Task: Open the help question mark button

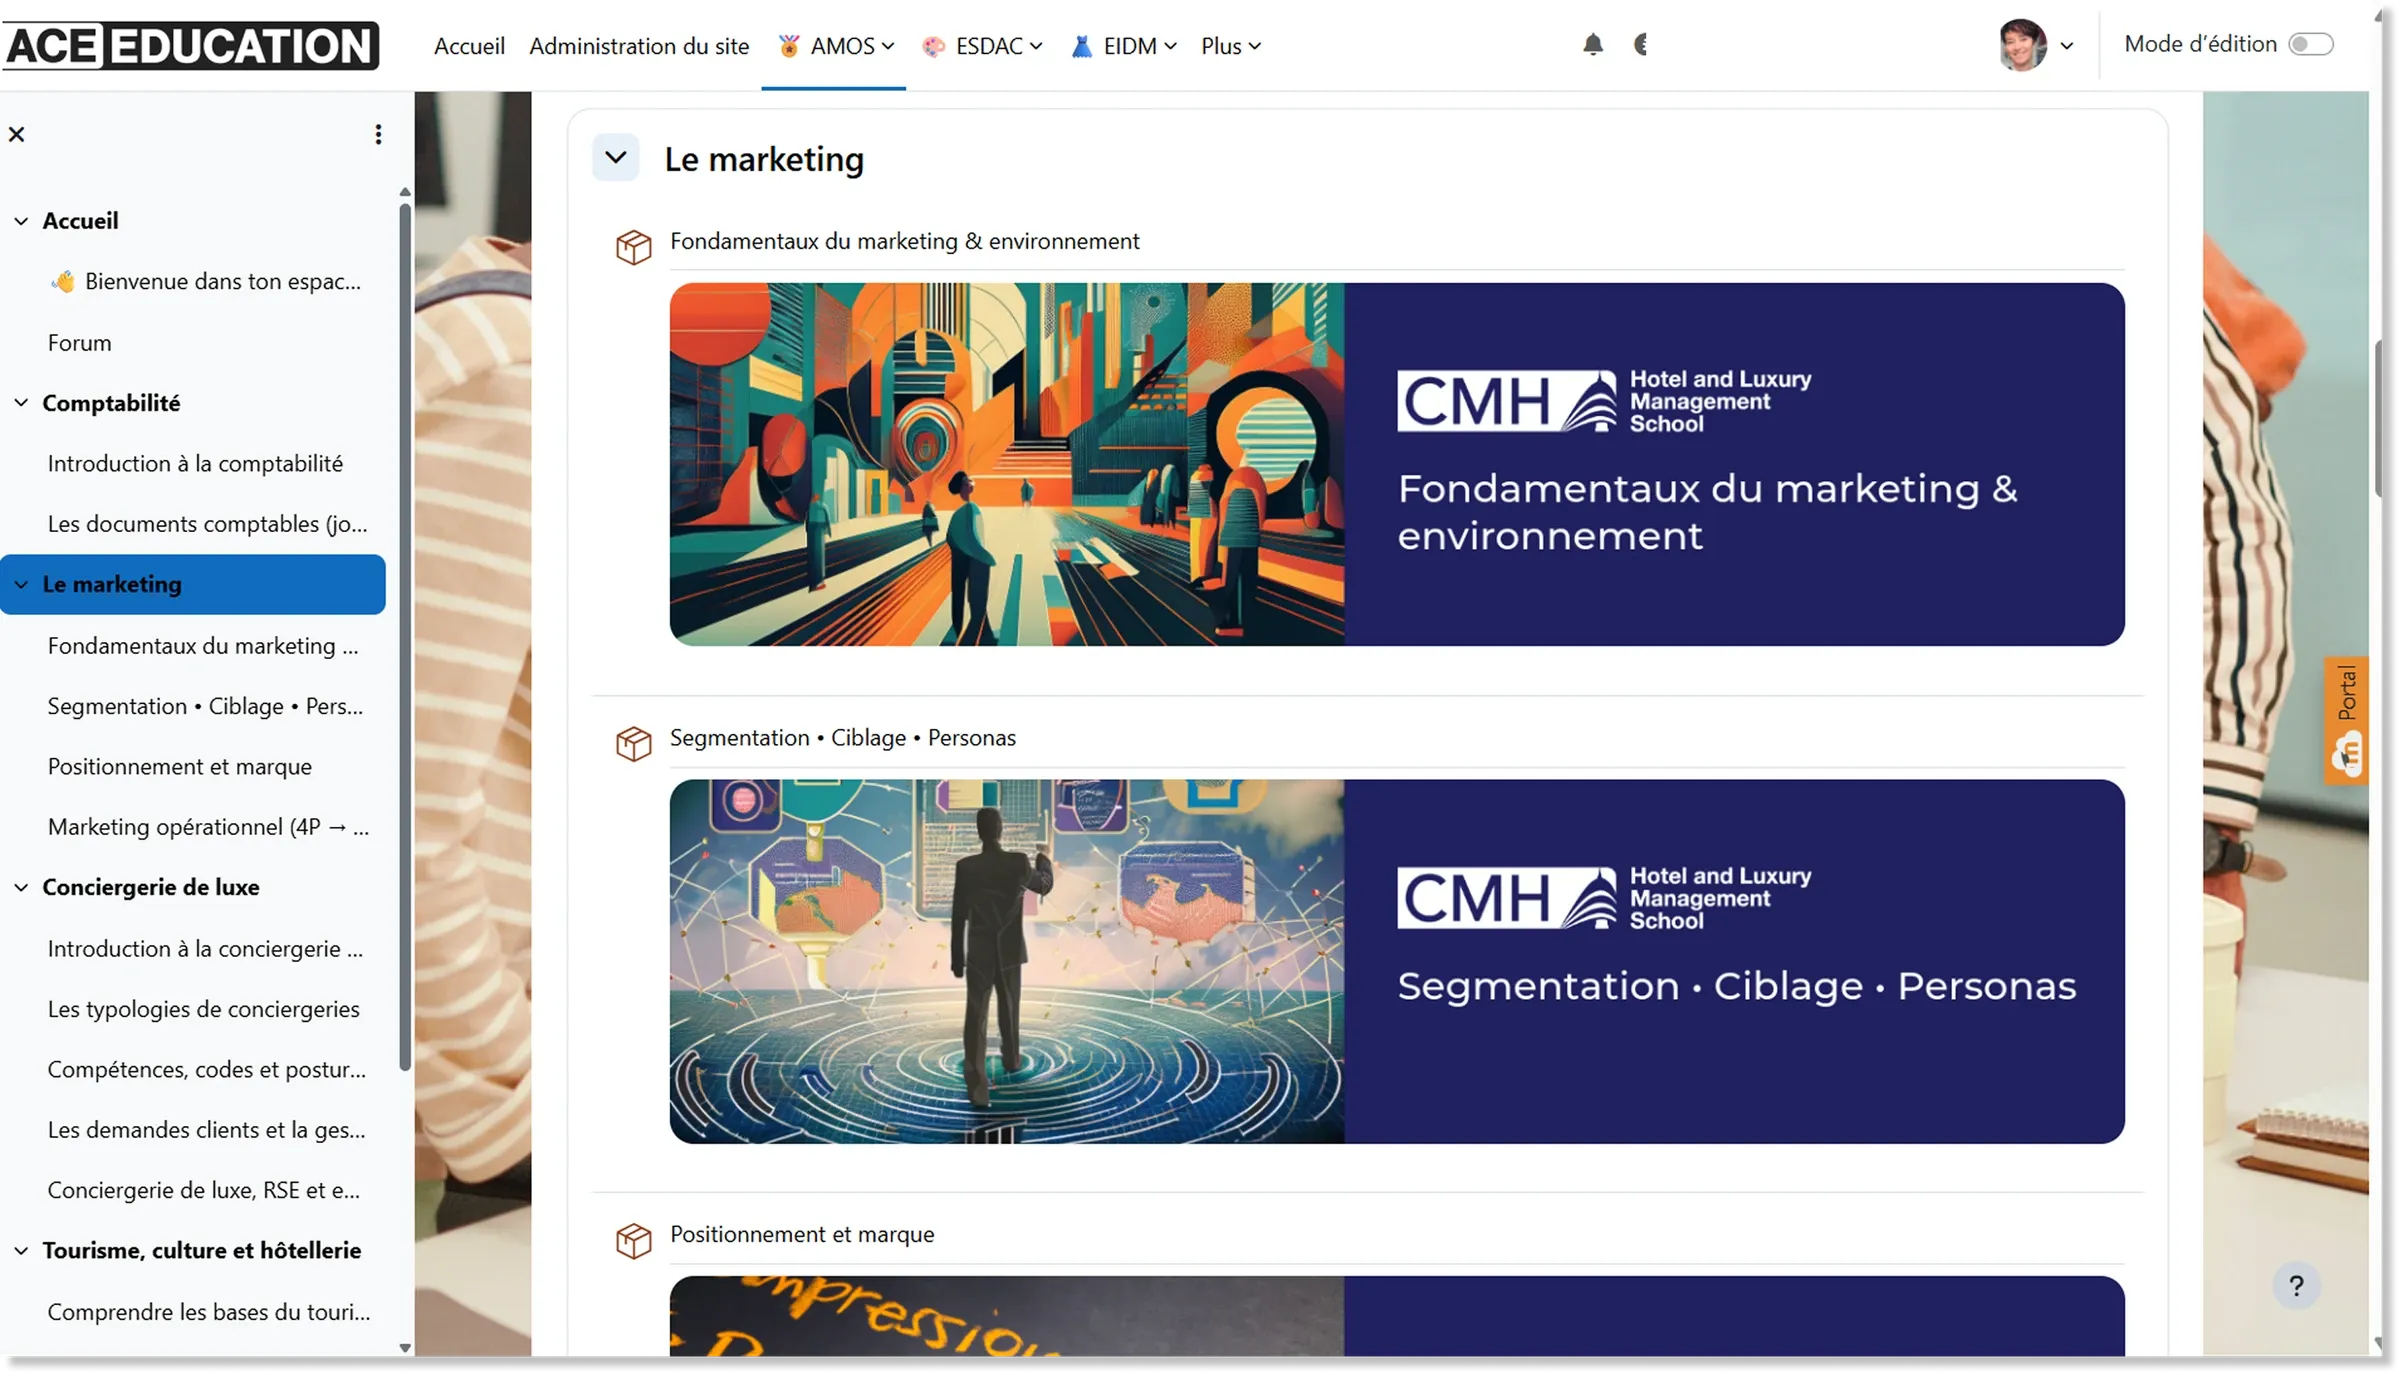Action: pos(2296,1285)
